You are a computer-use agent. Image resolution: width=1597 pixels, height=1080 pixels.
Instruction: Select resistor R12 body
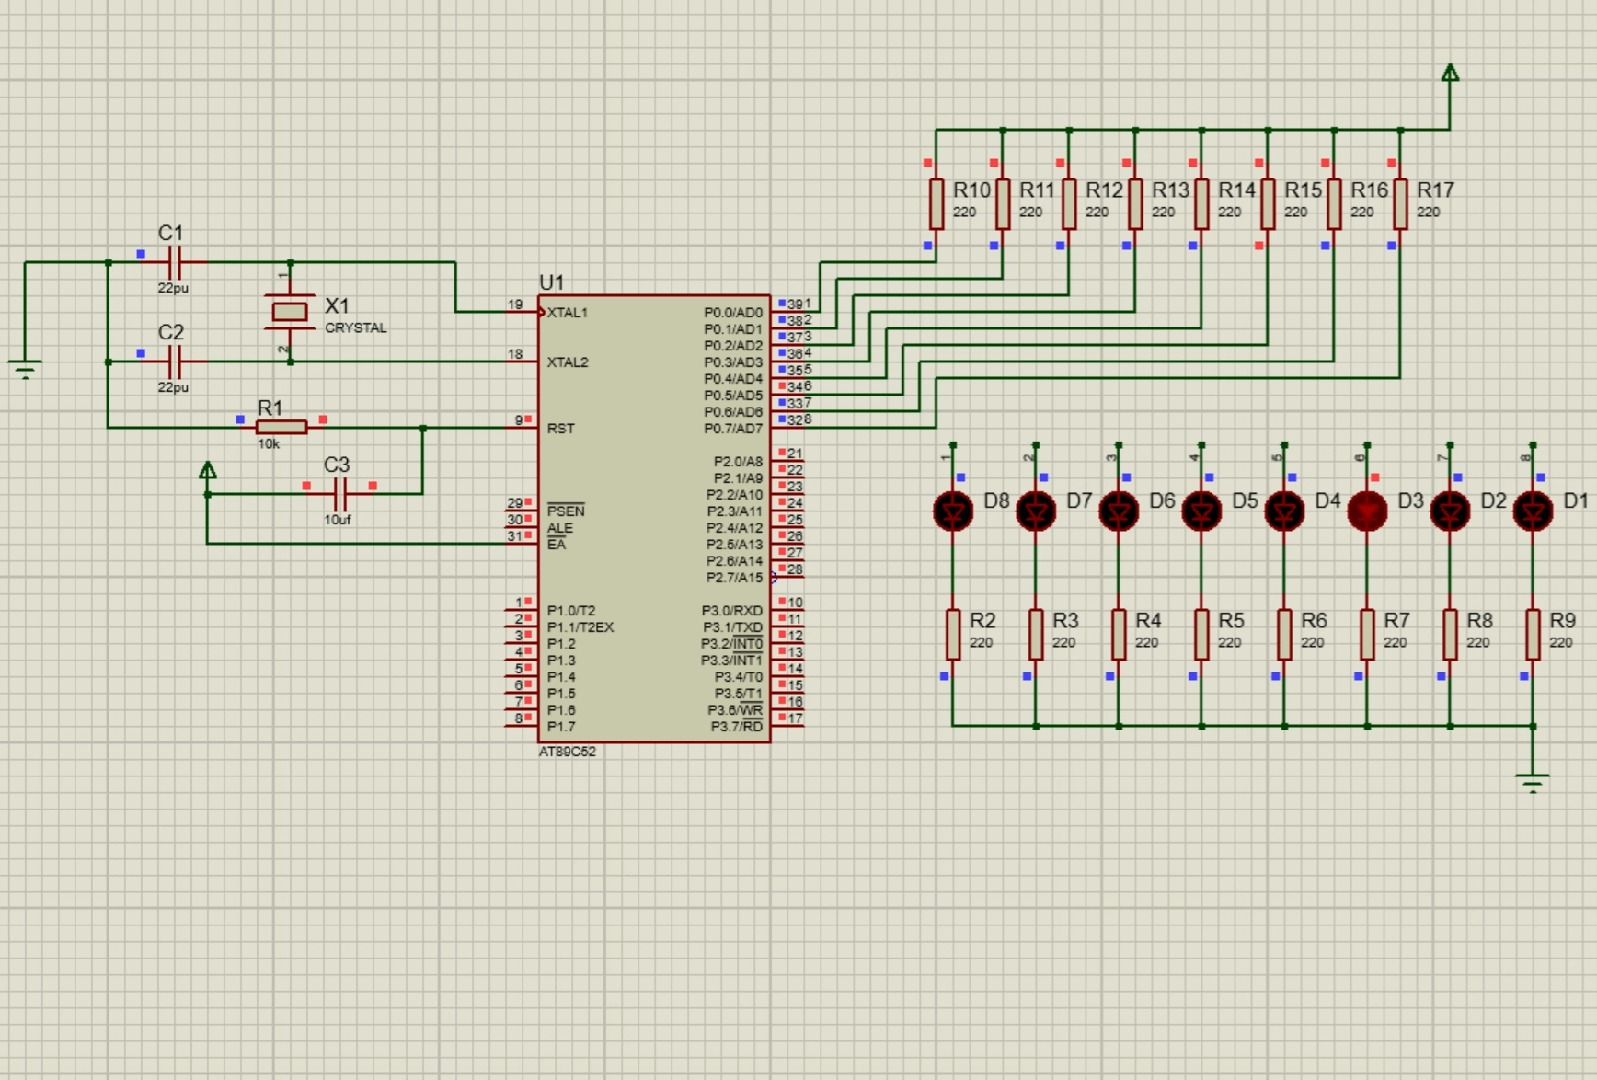1069,204
